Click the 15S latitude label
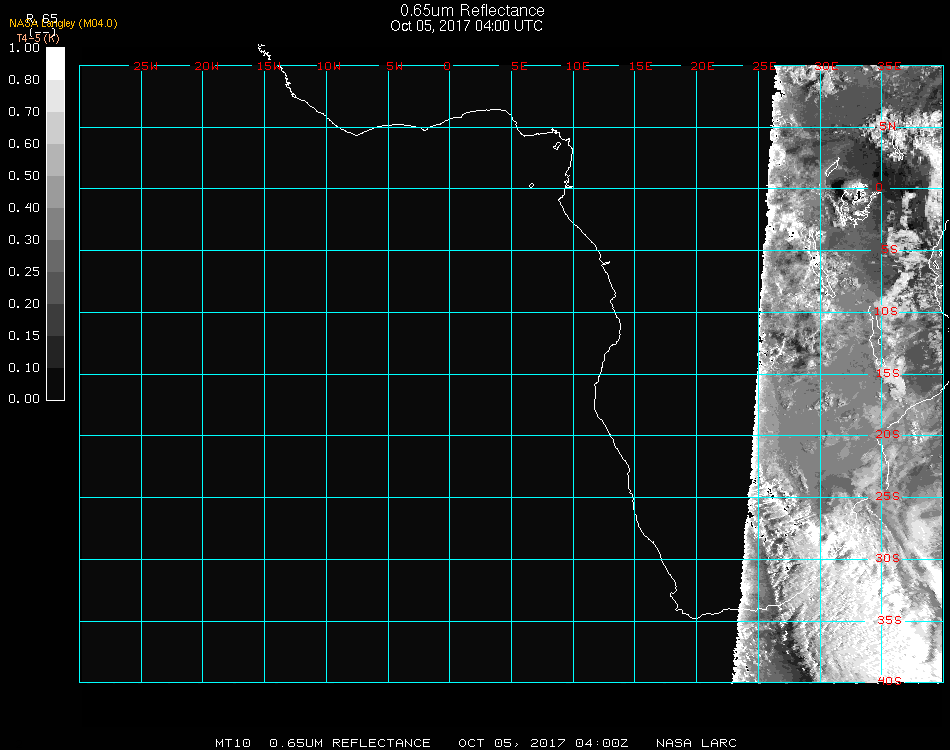 click(887, 374)
